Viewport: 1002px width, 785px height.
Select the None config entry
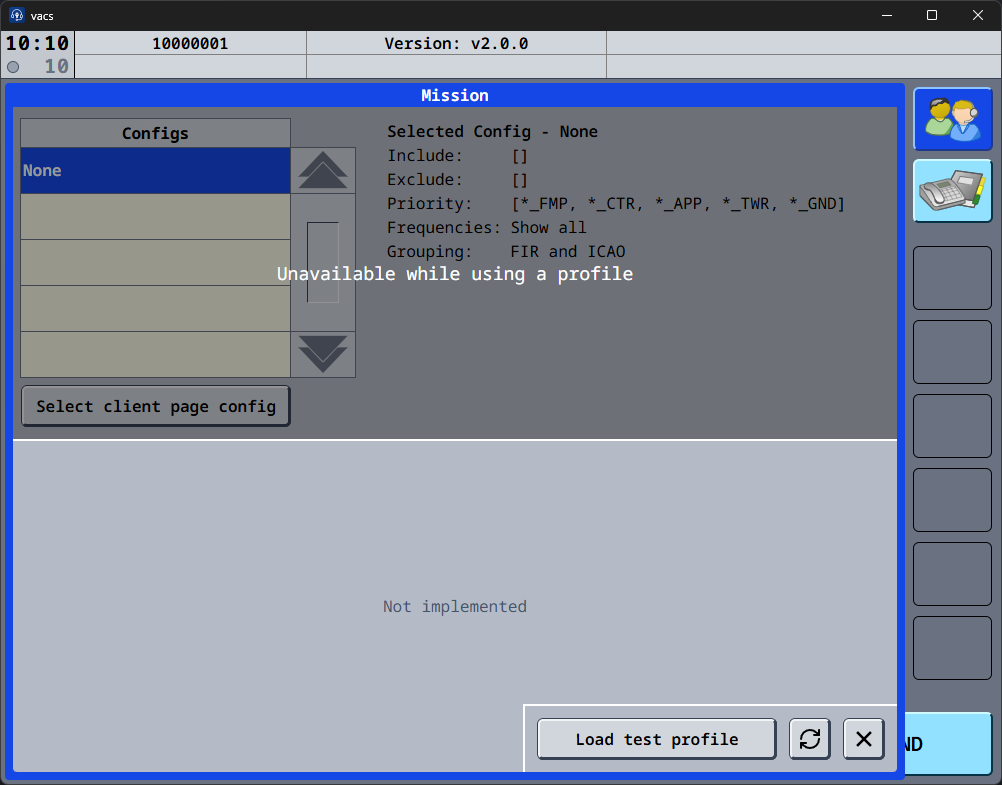click(155, 171)
